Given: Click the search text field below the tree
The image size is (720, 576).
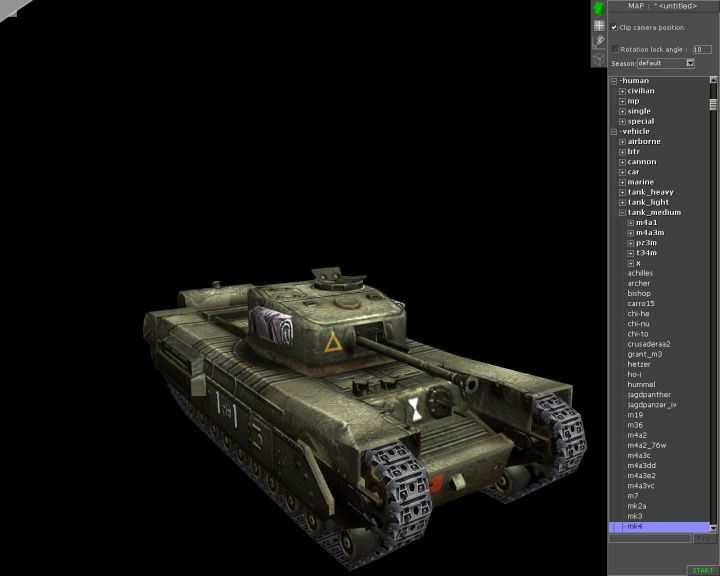Looking at the screenshot, I should click(650, 538).
